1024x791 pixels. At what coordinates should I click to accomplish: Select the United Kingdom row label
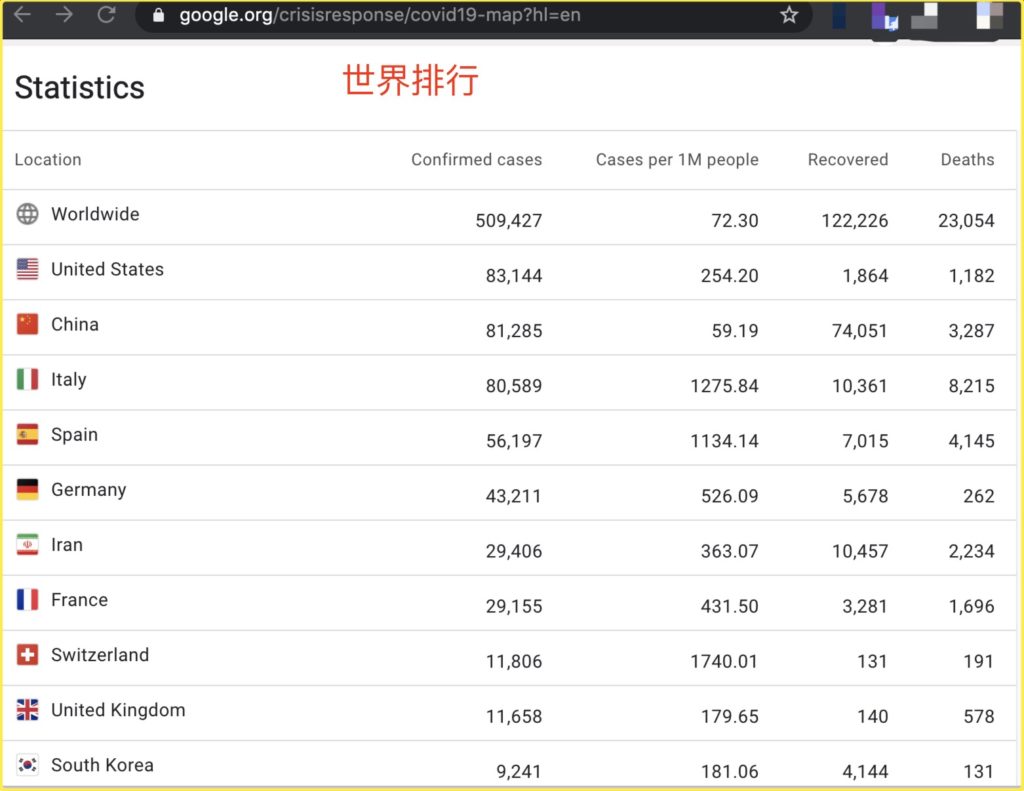click(118, 710)
